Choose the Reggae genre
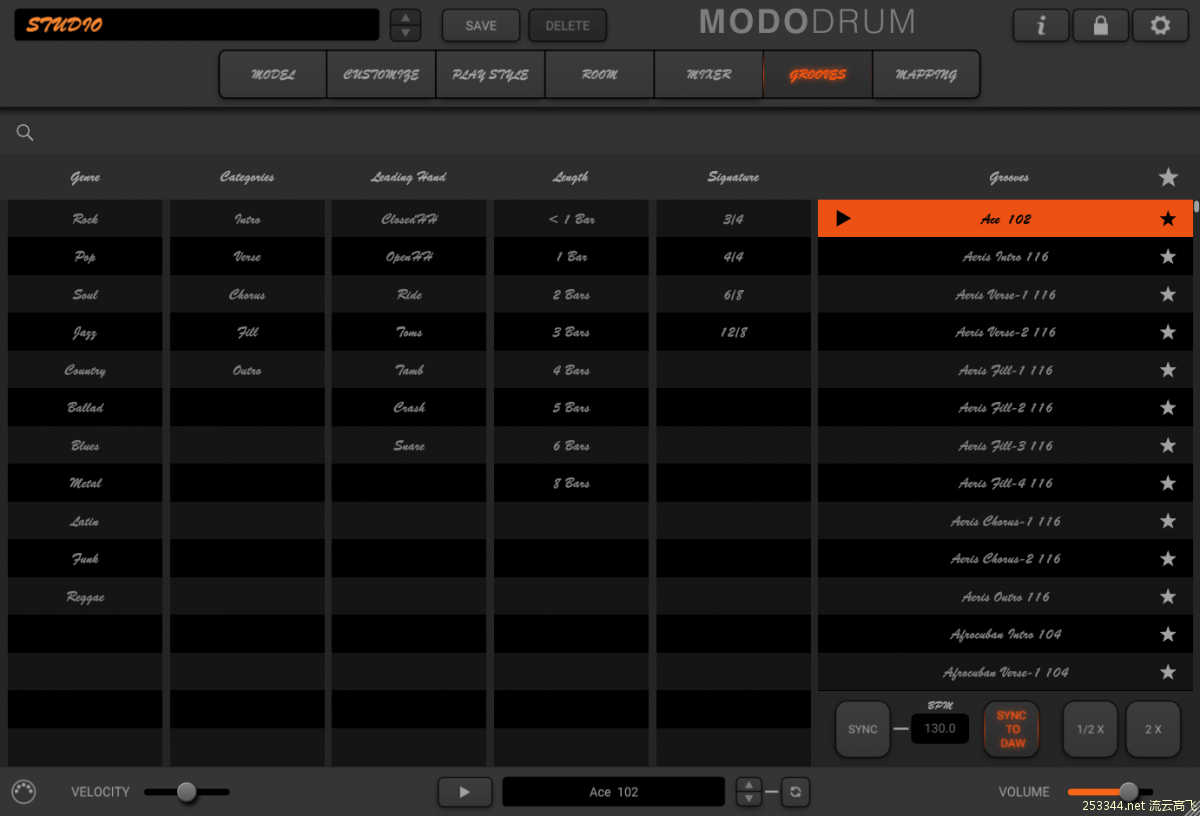The width and height of the screenshot is (1200, 816). (x=85, y=597)
